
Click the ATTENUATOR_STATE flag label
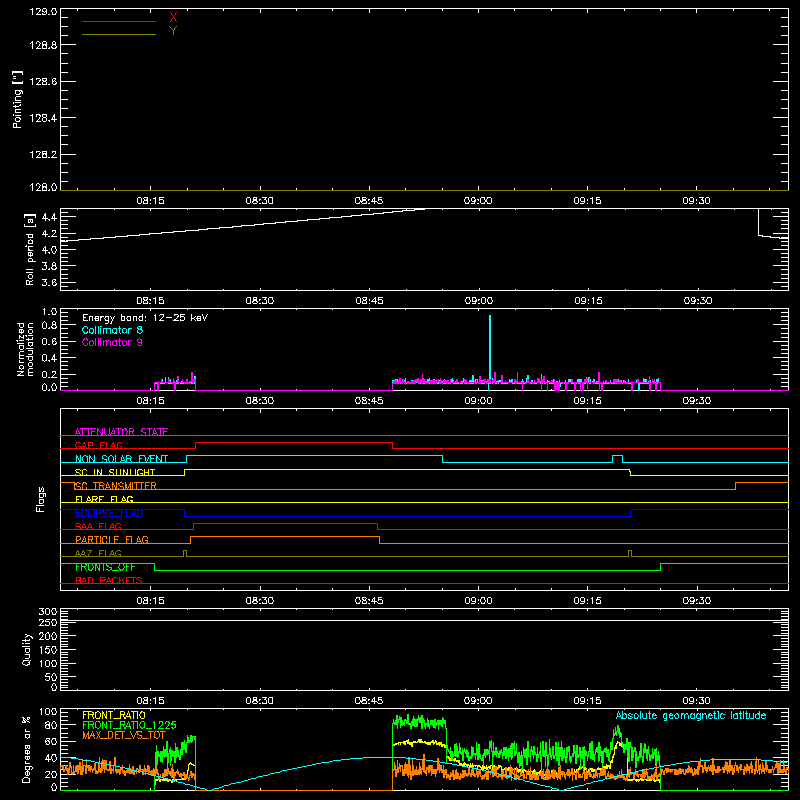tap(121, 432)
